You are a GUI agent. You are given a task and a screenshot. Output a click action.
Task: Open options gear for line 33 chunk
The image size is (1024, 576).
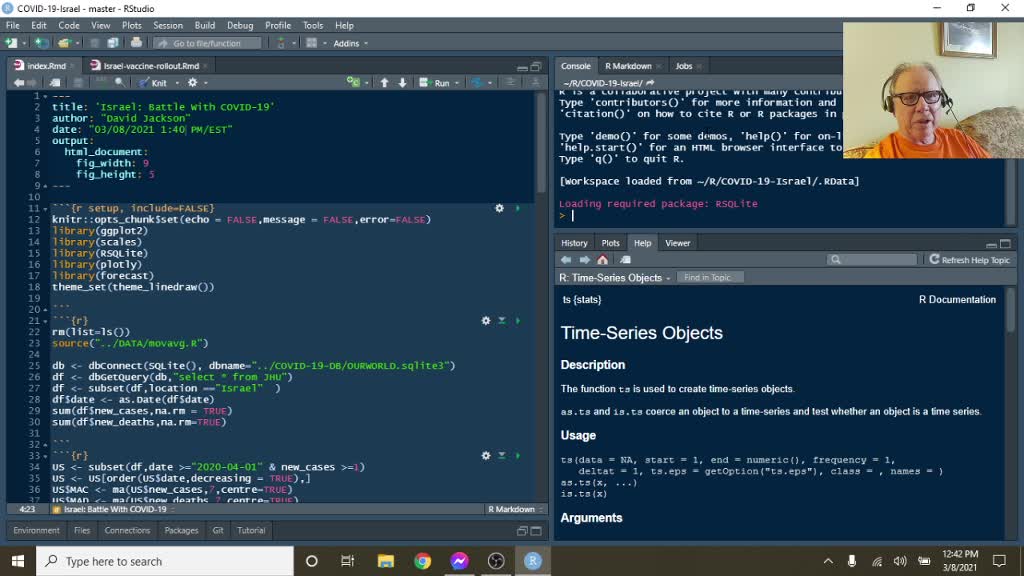486,456
